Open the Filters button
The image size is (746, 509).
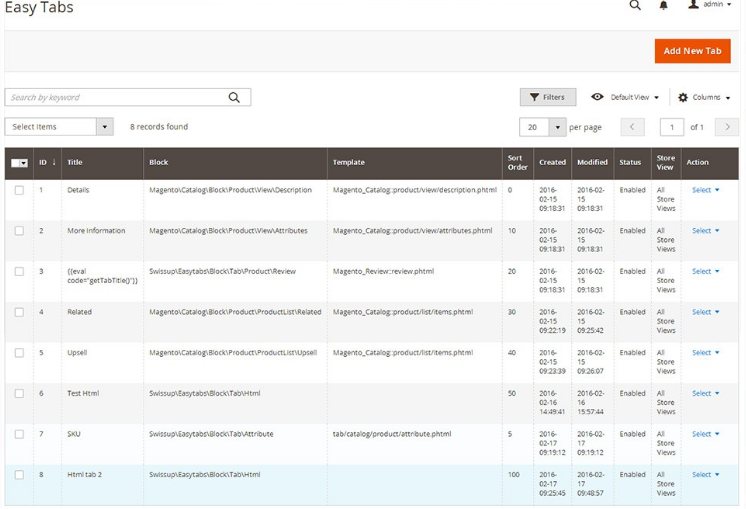pos(547,97)
